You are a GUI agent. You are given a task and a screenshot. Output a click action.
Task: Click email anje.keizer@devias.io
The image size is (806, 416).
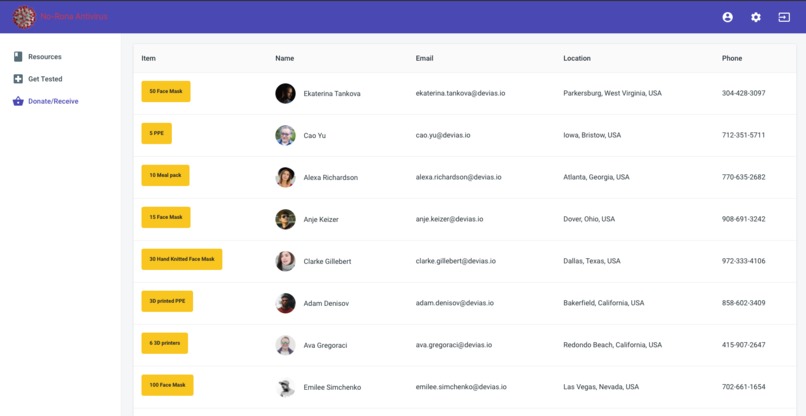pos(449,219)
